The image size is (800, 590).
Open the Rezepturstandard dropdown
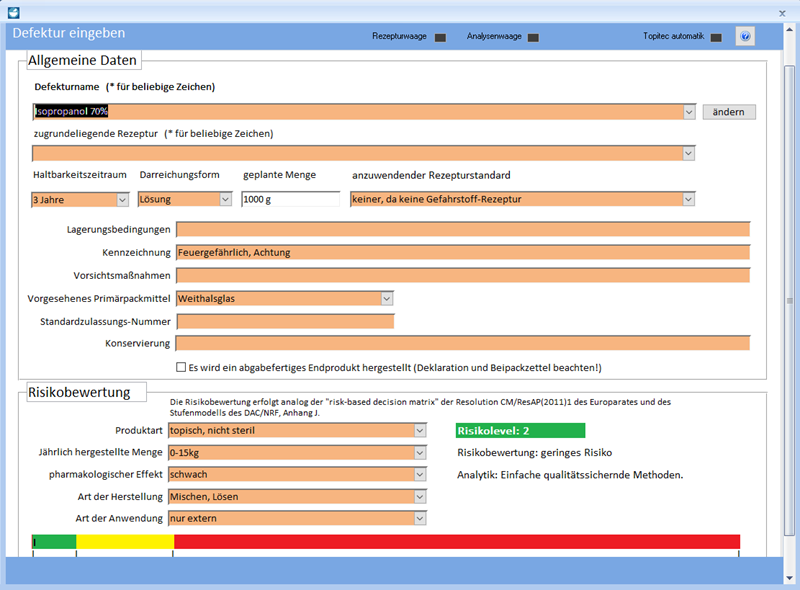688,199
